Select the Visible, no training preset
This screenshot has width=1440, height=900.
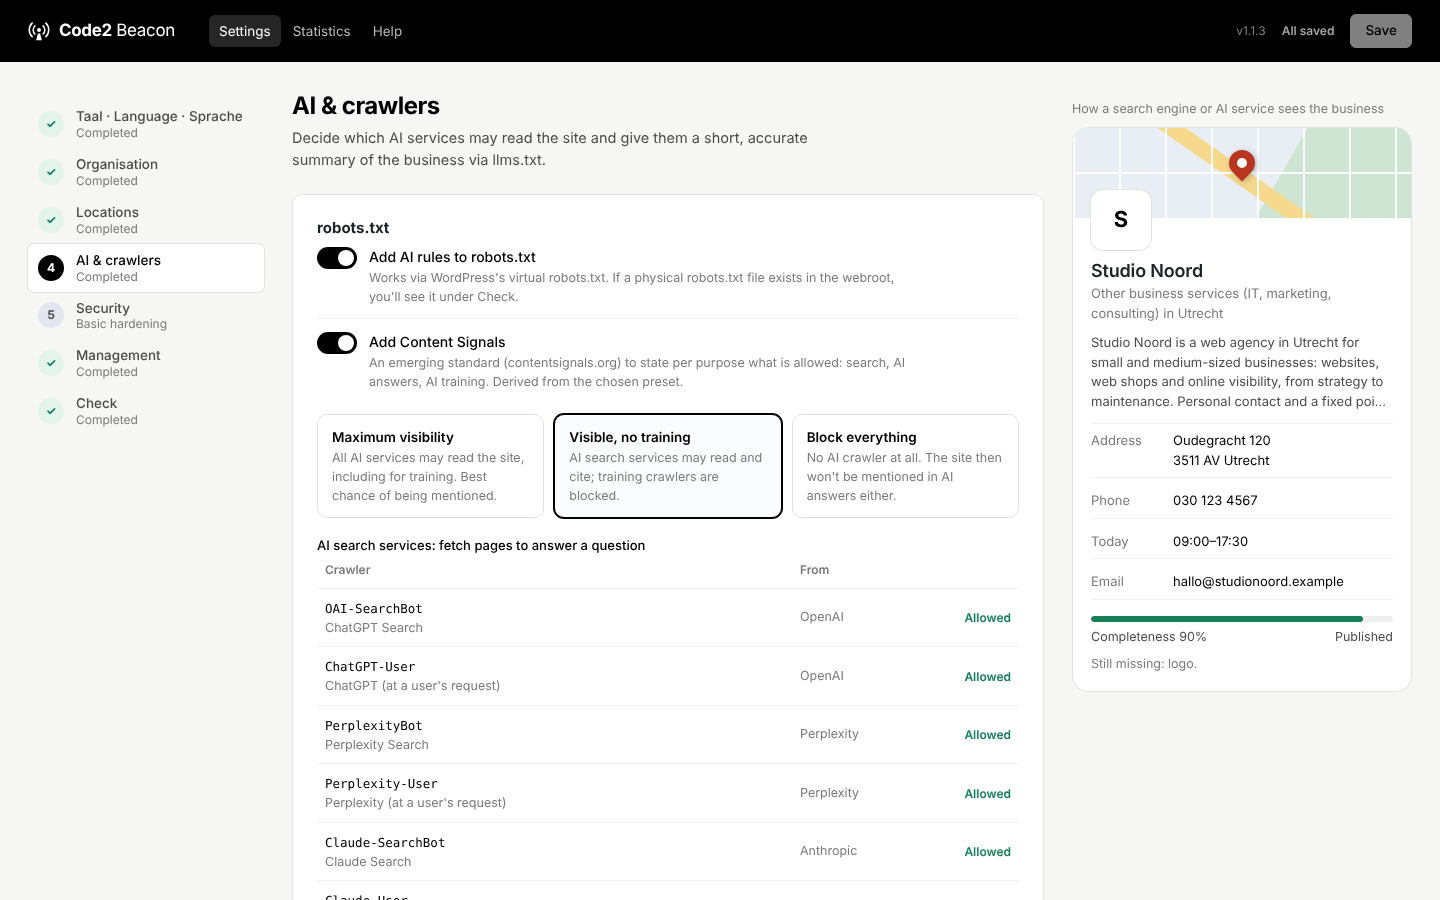(668, 466)
